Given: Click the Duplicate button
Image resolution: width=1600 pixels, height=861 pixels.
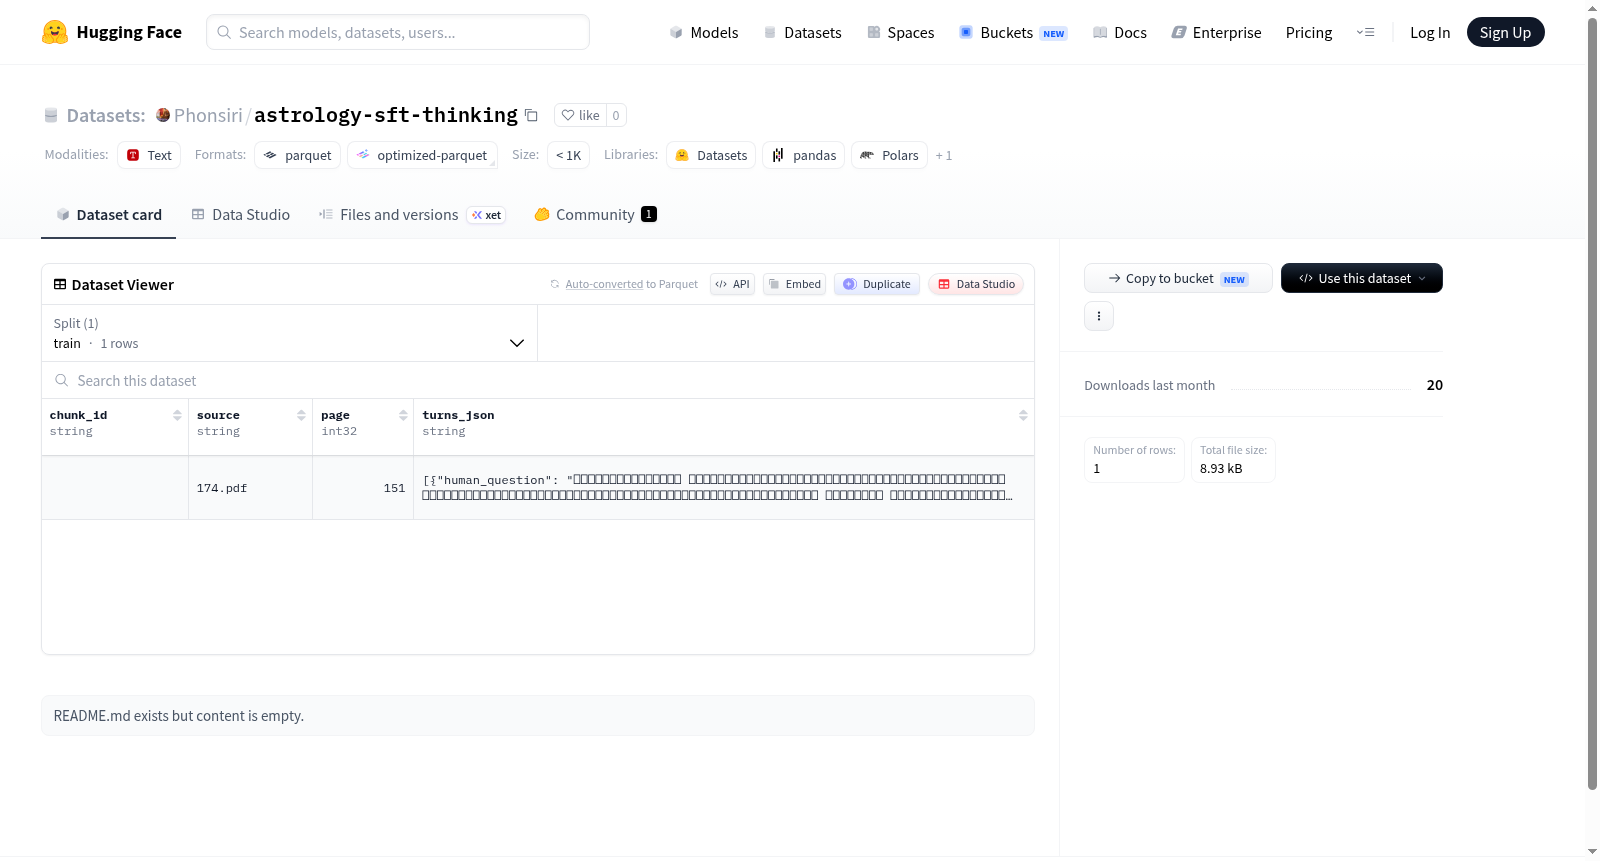Looking at the screenshot, I should [877, 284].
